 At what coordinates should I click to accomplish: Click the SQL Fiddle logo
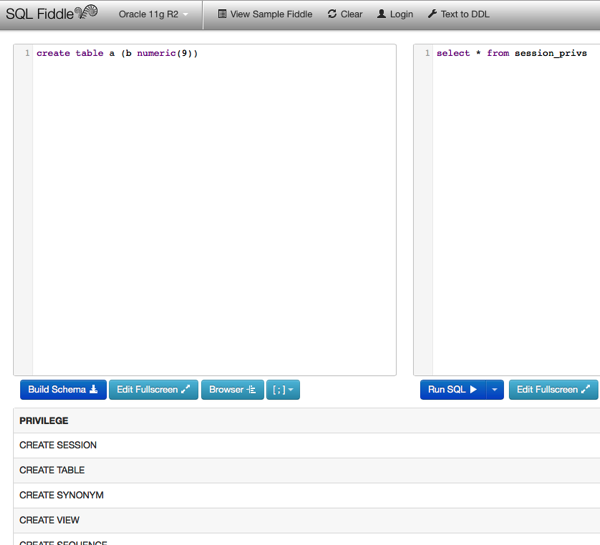coord(52,13)
